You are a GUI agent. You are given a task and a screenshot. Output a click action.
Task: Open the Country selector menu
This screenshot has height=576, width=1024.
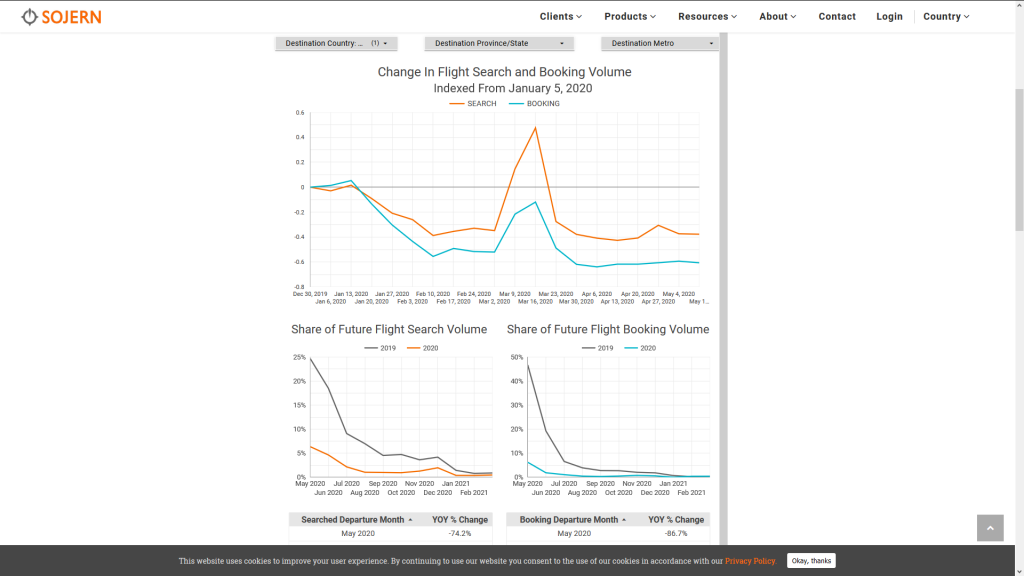(946, 17)
